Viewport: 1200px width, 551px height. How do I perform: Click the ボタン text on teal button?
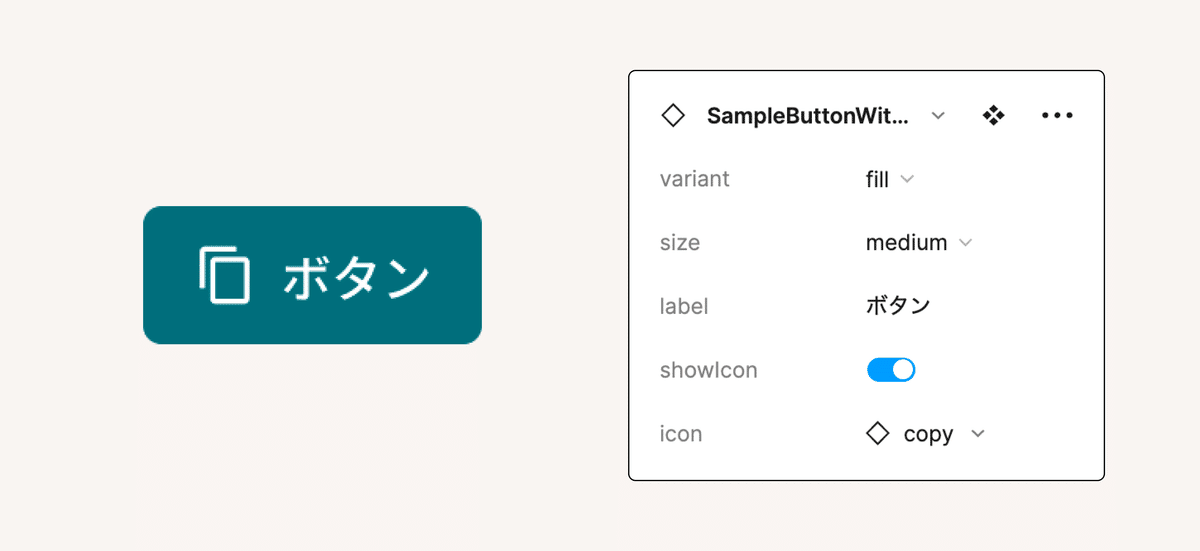click(356, 277)
